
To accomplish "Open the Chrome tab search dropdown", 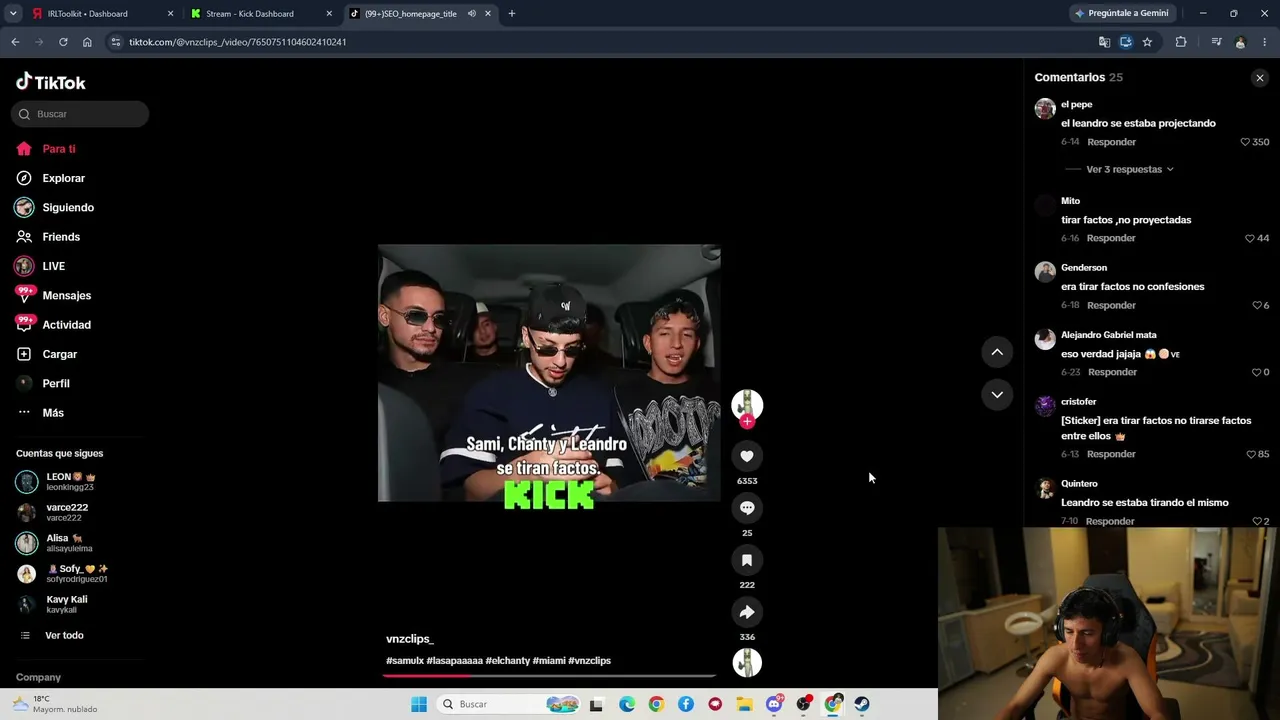I will [13, 14].
